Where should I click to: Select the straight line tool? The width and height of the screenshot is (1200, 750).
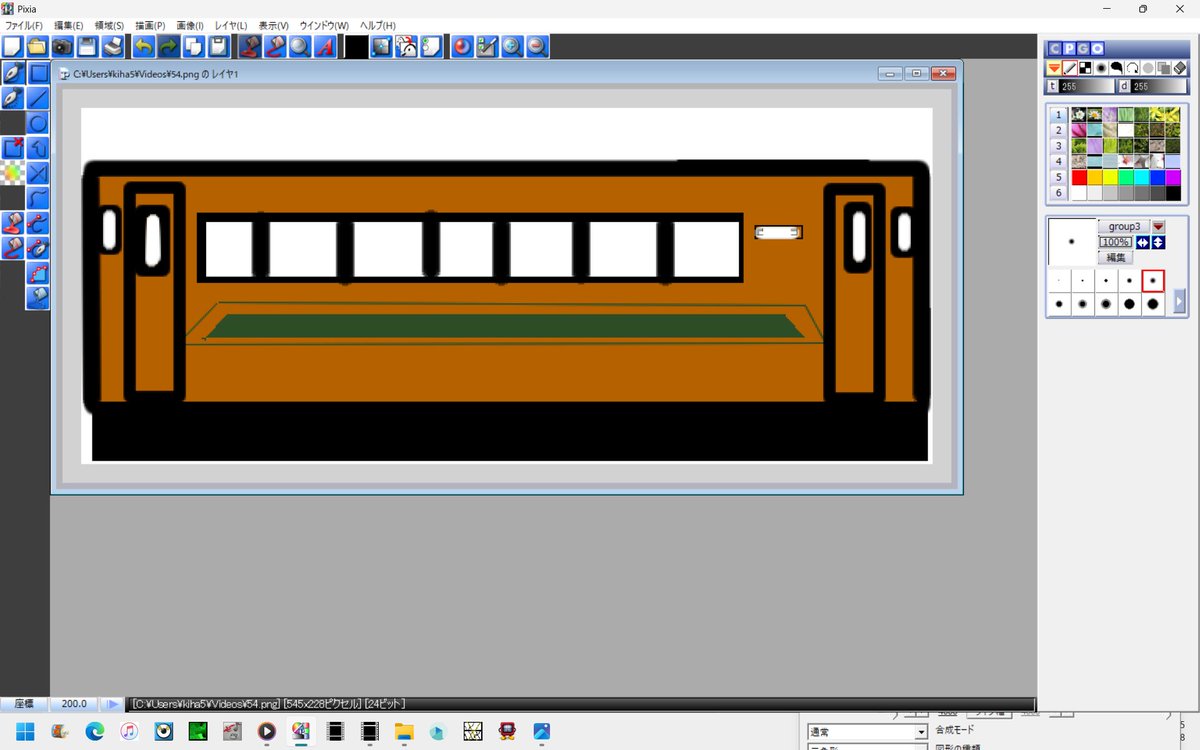(38, 98)
